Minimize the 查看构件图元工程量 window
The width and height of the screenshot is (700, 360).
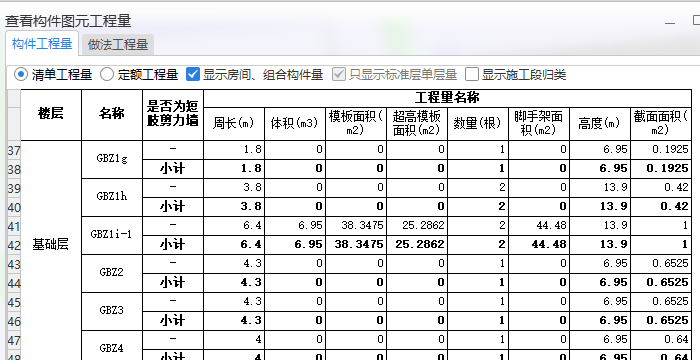[x=670, y=22]
